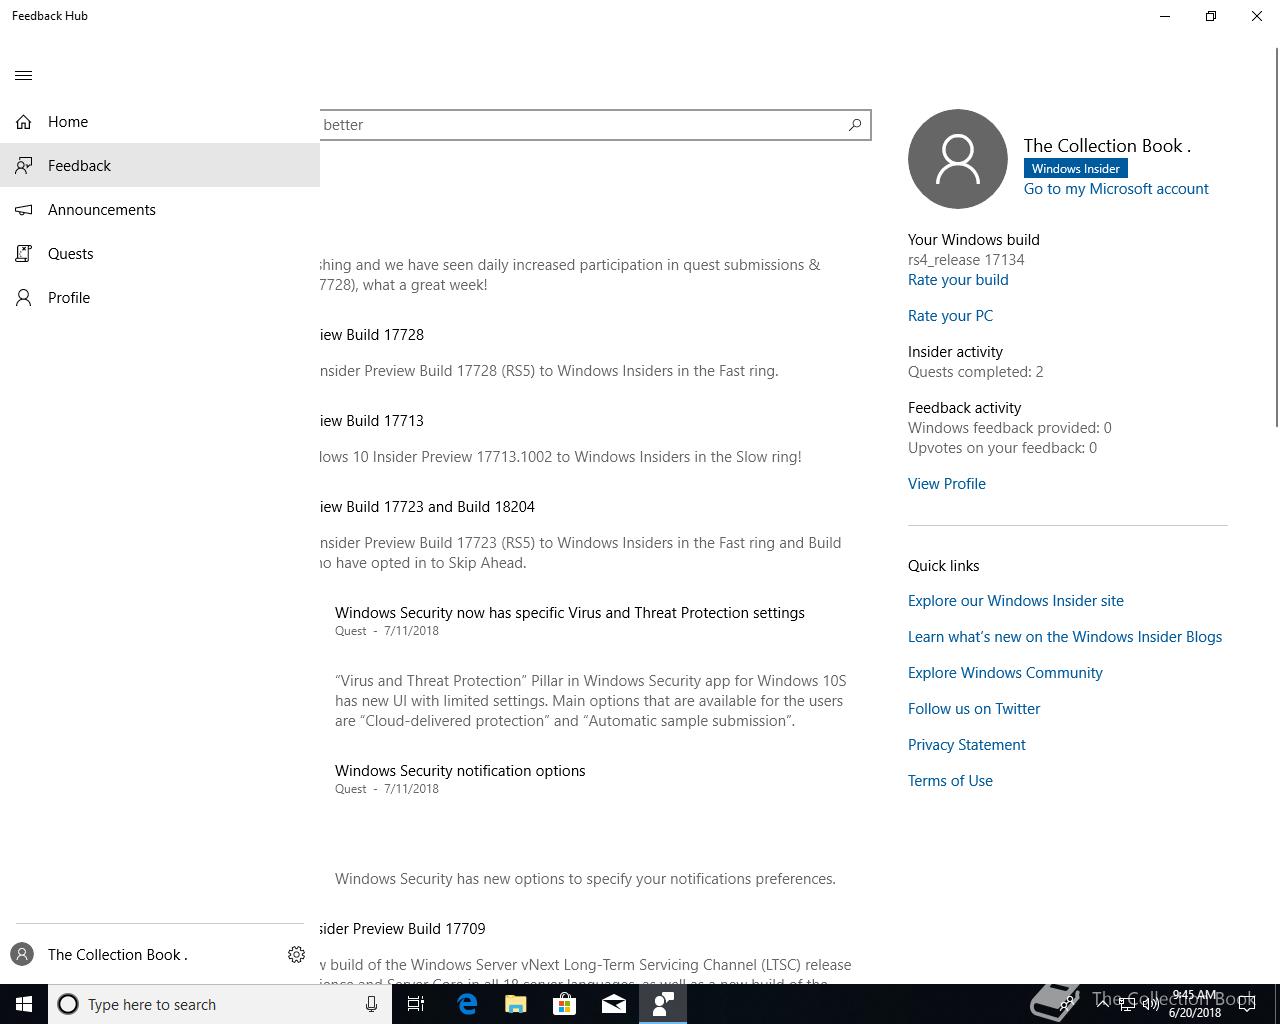Open Follow us on Twitter link
The width and height of the screenshot is (1280, 1024).
[974, 709]
